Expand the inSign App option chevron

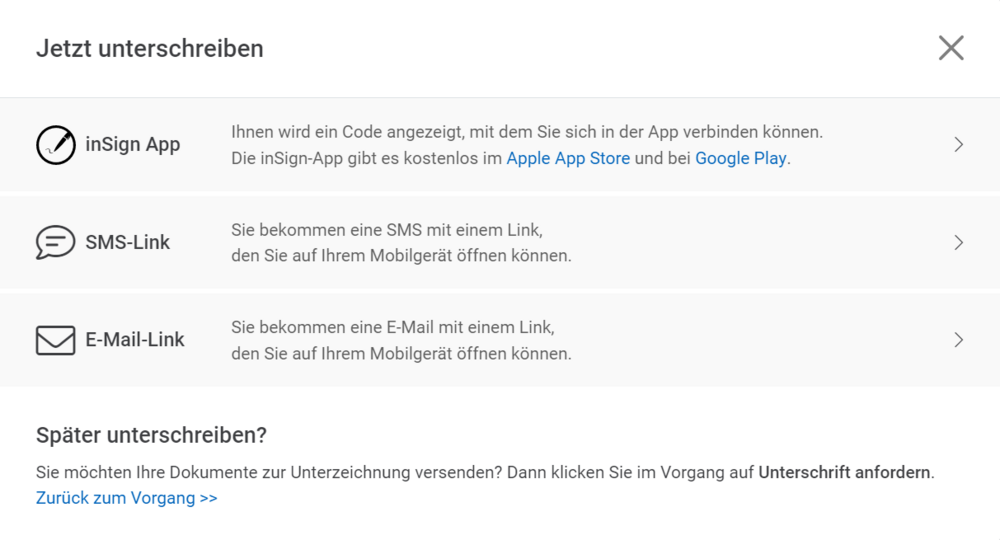[x=958, y=145]
